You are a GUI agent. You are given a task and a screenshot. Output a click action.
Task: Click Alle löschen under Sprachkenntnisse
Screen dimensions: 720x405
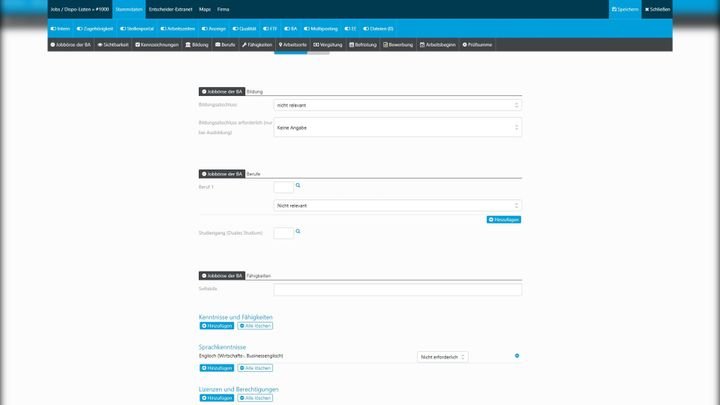pyautogui.click(x=255, y=369)
